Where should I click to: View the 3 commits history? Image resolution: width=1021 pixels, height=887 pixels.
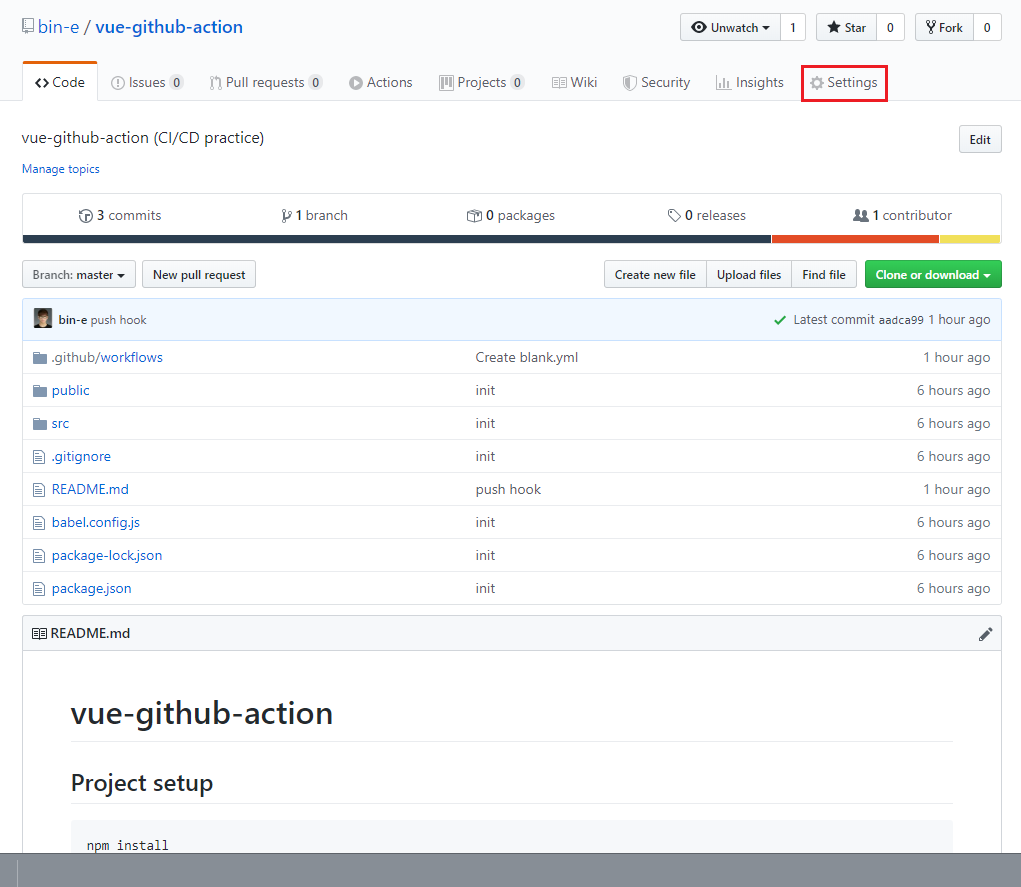tap(120, 216)
